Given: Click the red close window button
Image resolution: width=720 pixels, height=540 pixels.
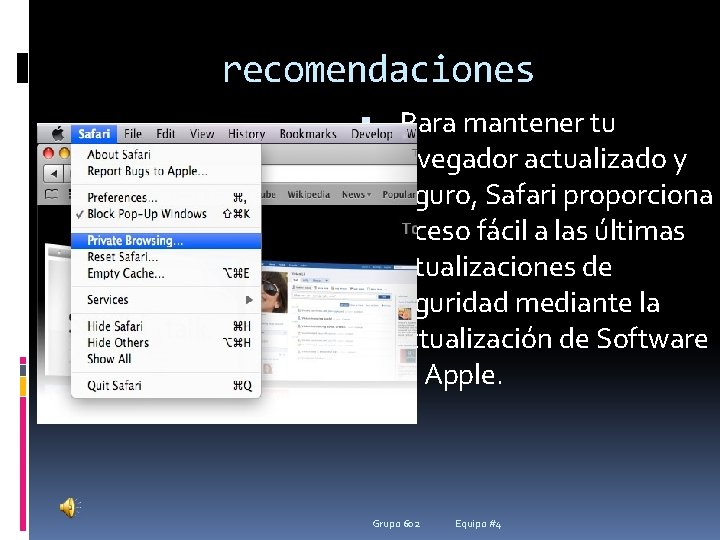Looking at the screenshot, I should tap(48, 153).
